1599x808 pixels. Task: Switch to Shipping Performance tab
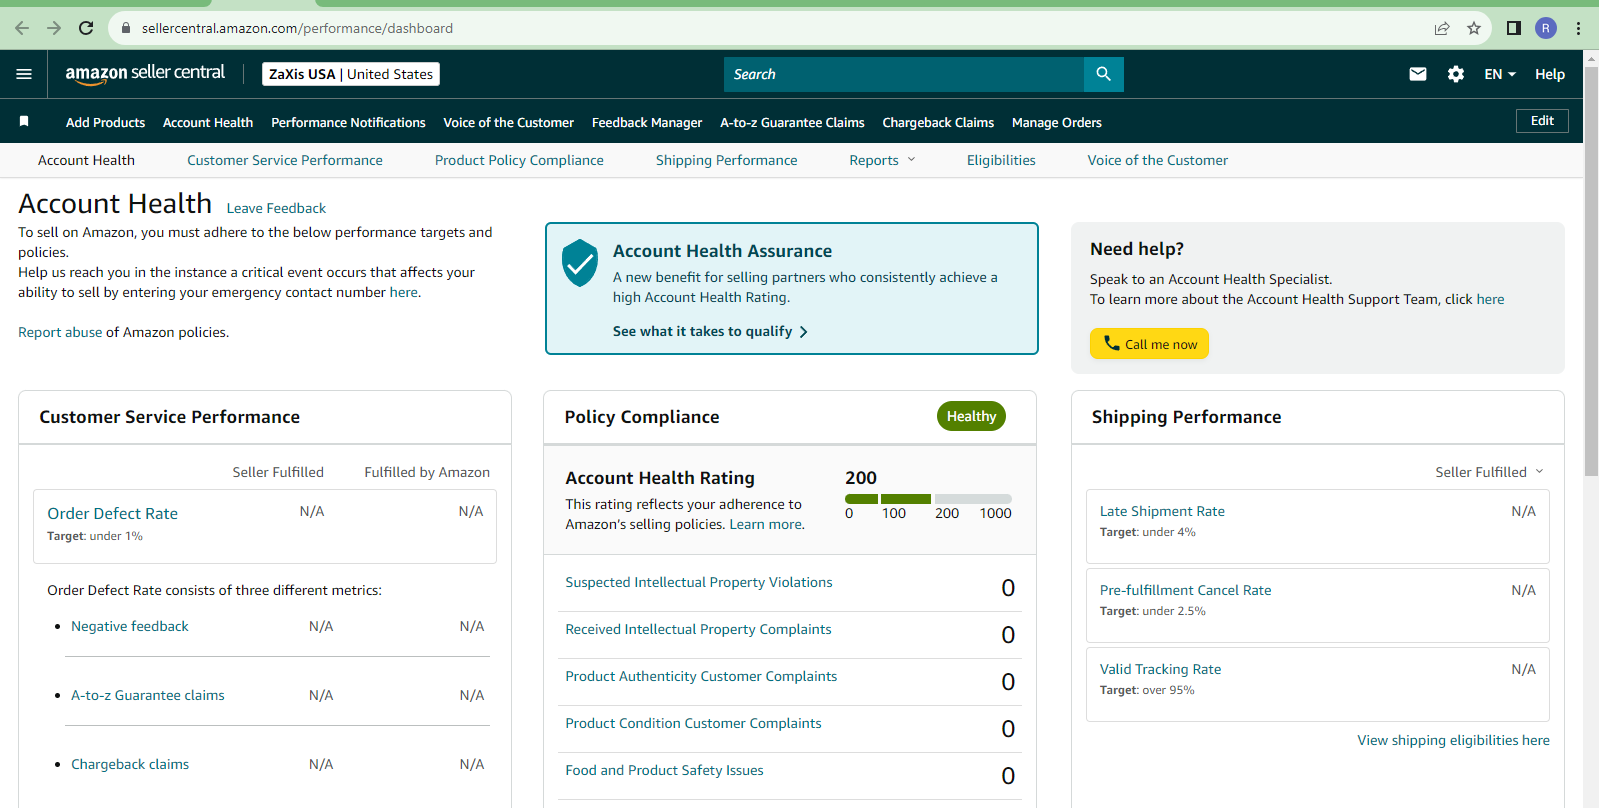[x=727, y=160]
